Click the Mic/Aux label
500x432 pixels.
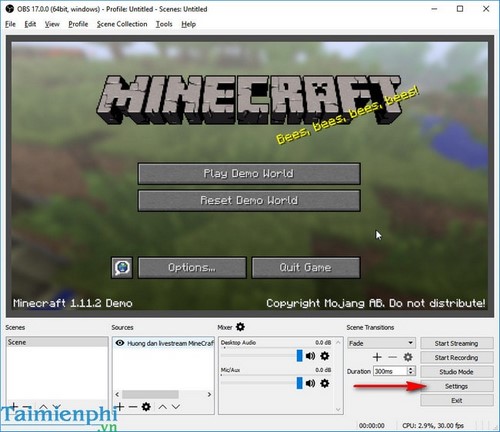(x=230, y=370)
